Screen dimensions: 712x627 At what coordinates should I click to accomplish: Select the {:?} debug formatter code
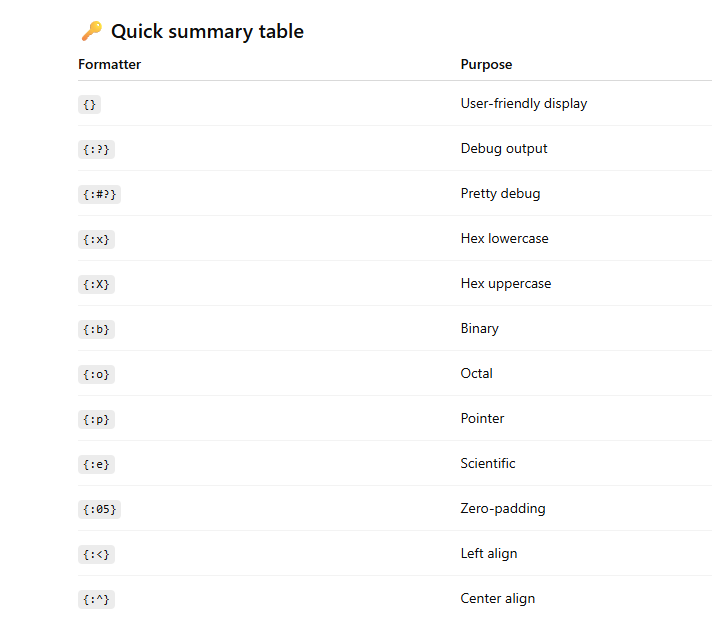[x=96, y=149]
